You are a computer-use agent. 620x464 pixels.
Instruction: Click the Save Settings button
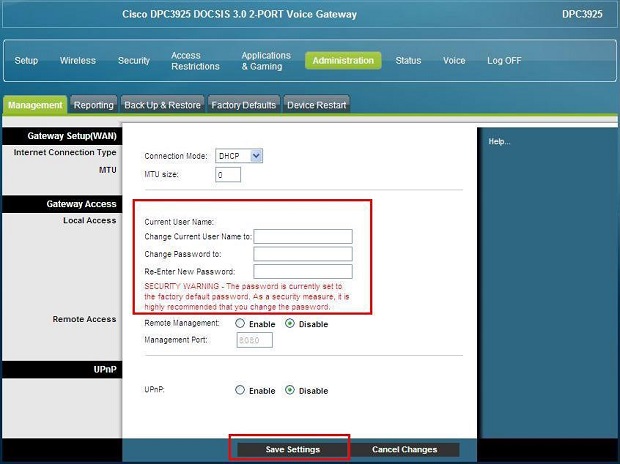coord(293,449)
